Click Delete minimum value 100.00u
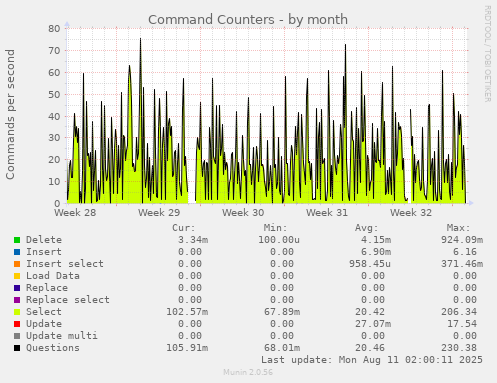Screen dimensions: 497x383 click(279, 240)
